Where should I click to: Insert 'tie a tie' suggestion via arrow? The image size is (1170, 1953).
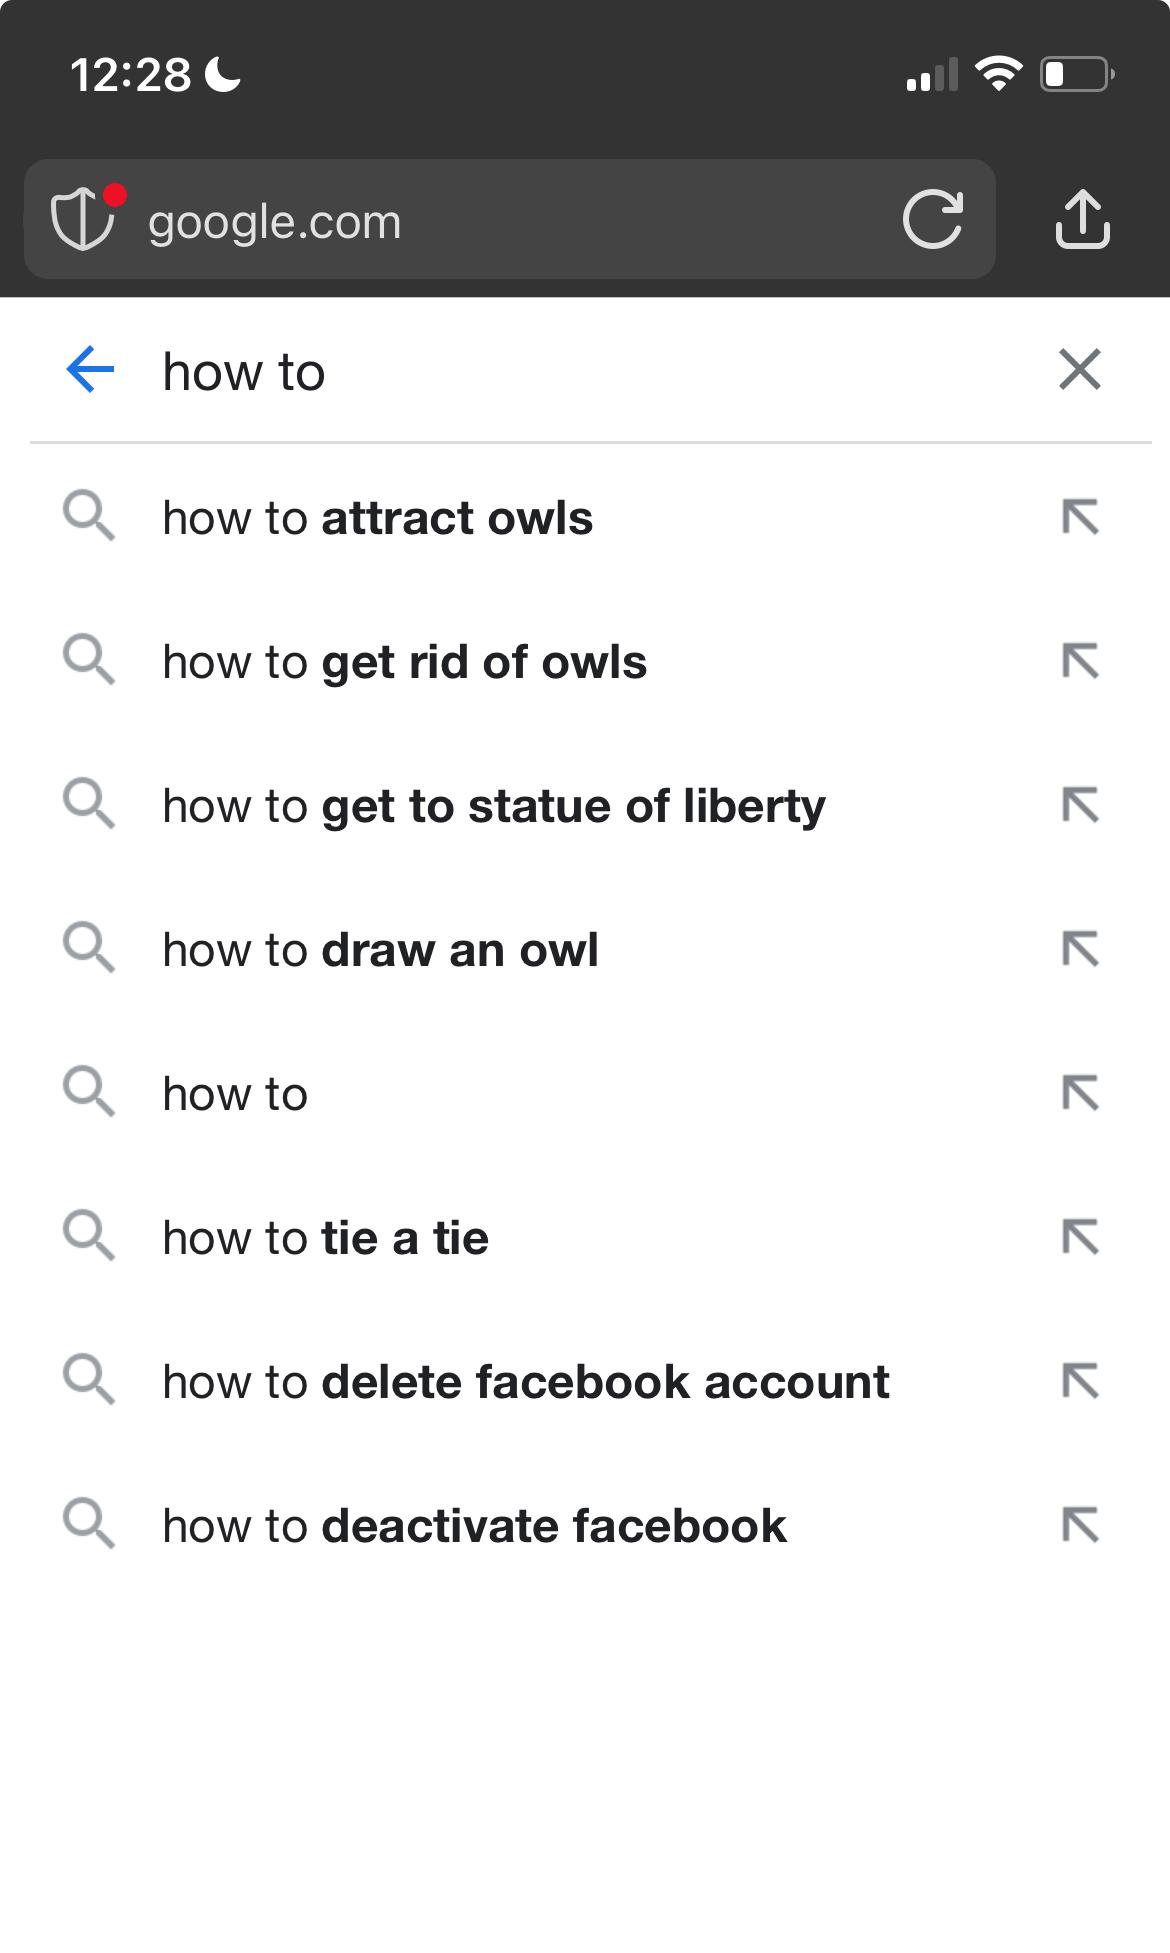click(1080, 1238)
